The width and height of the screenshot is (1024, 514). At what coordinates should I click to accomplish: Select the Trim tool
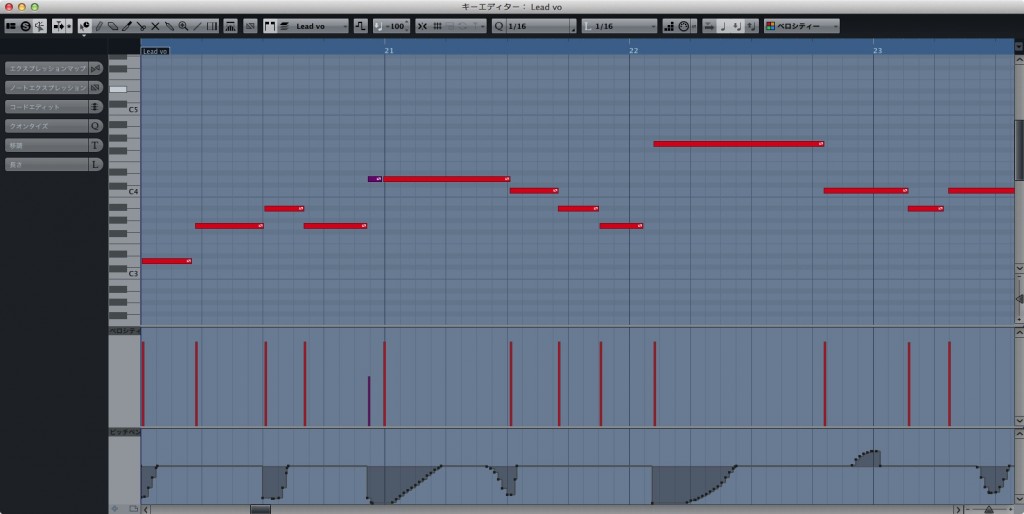point(127,26)
